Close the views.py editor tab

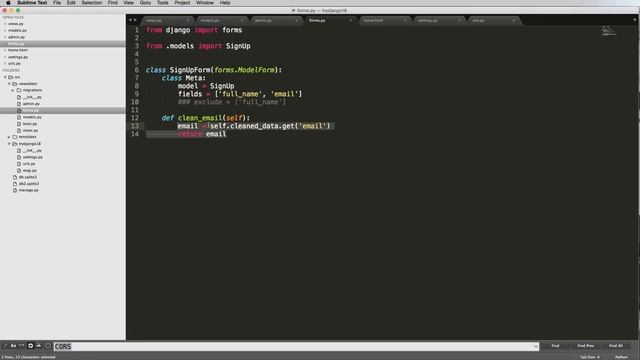(x=188, y=20)
